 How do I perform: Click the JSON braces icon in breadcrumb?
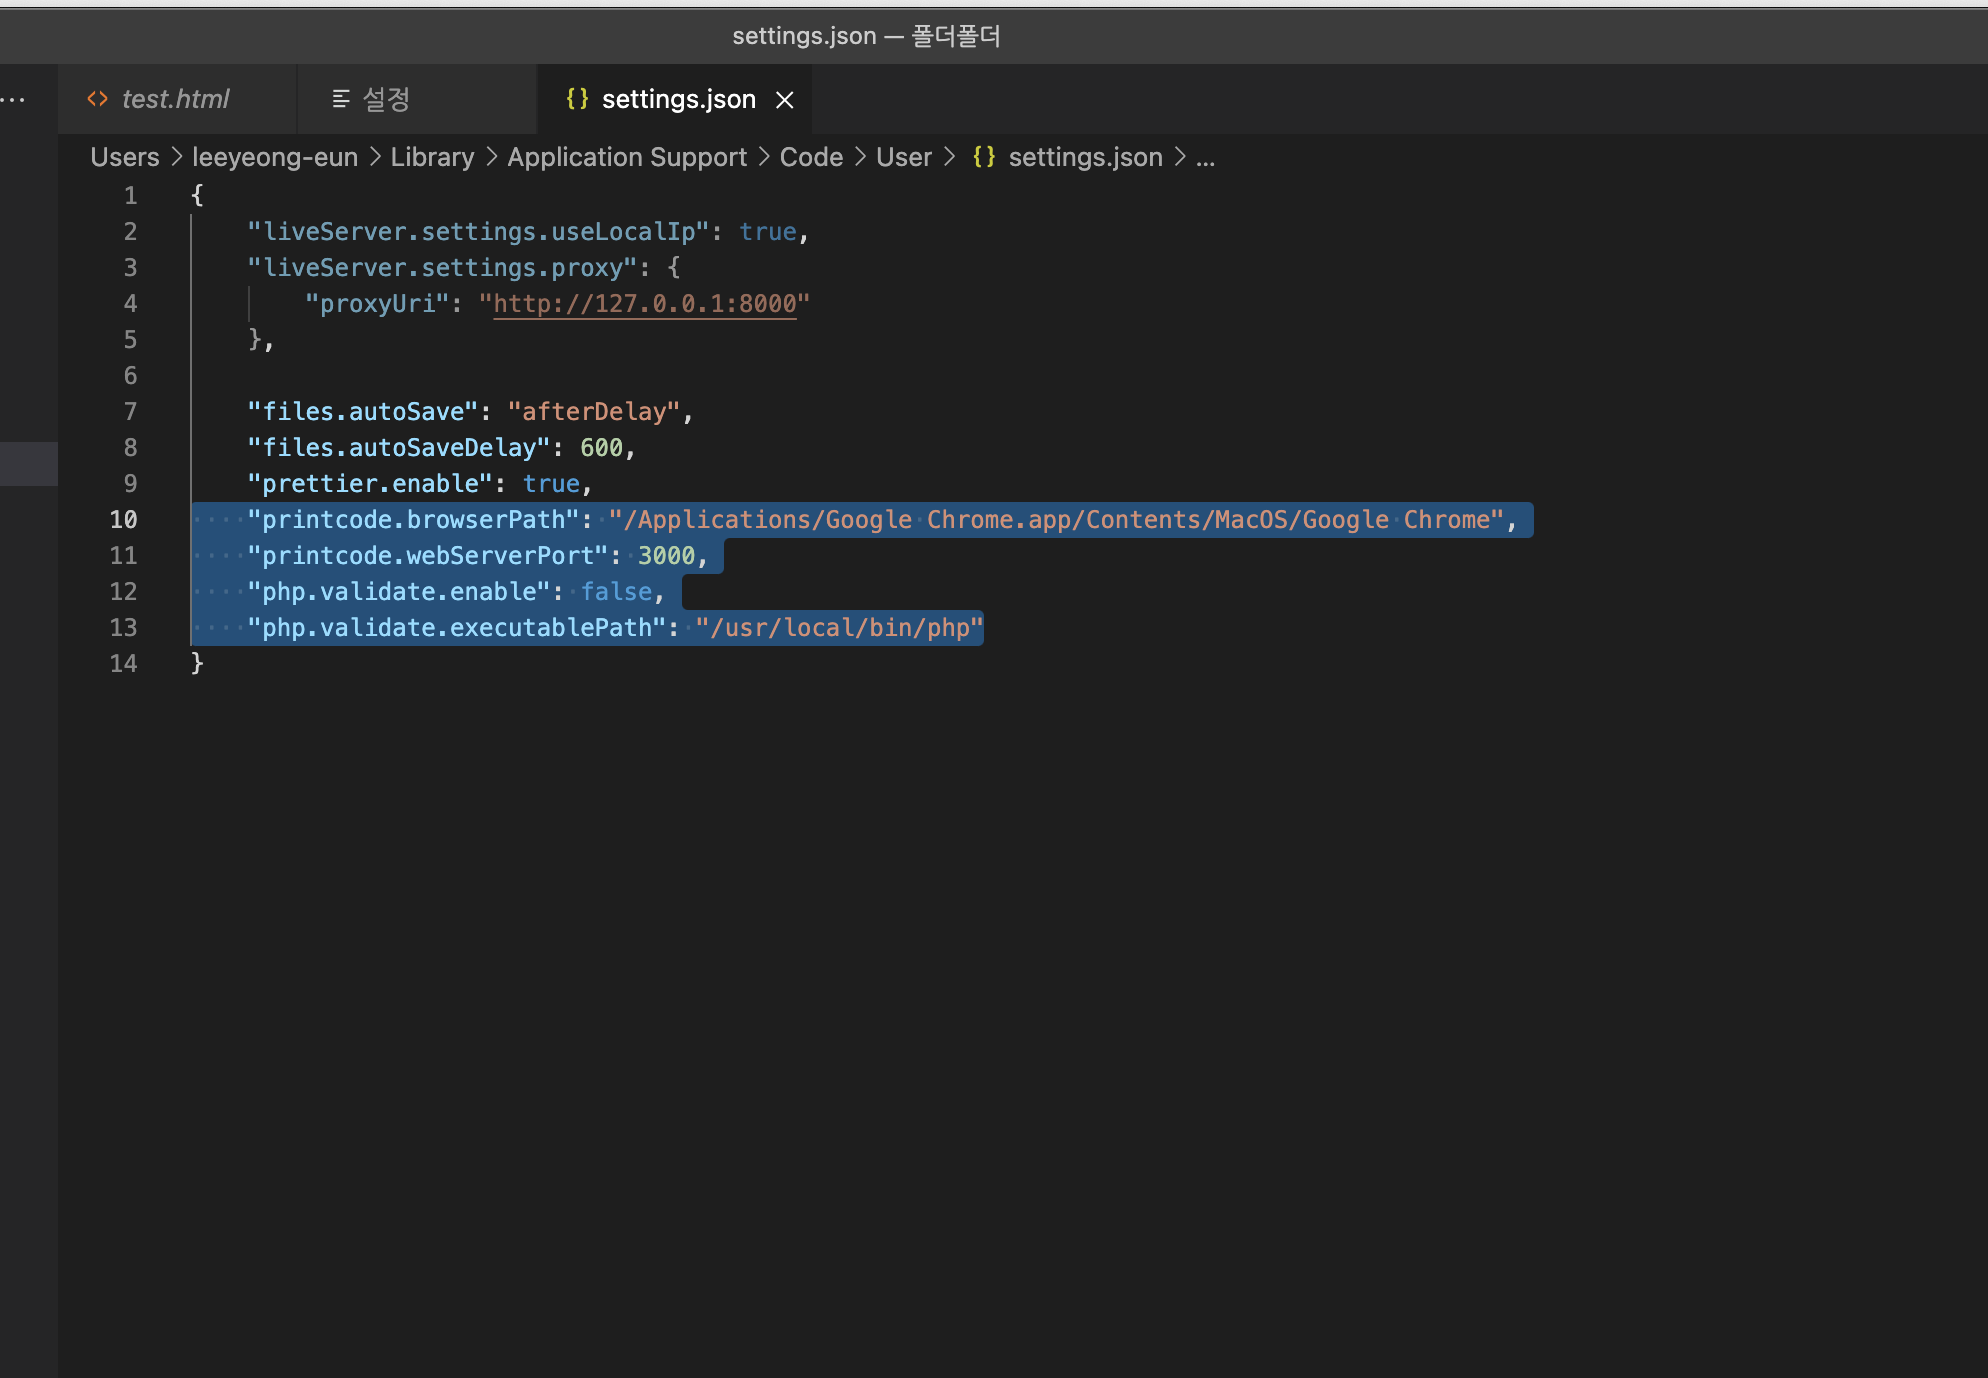coord(984,157)
